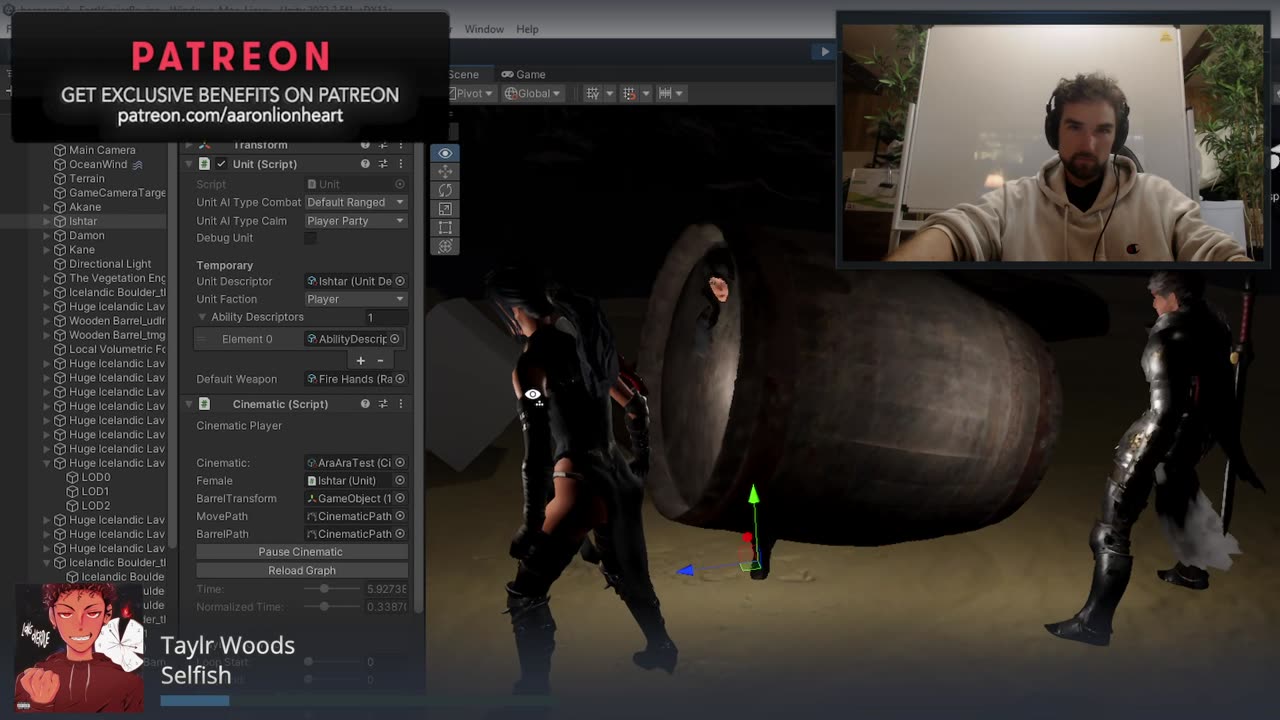The height and width of the screenshot is (720, 1280).
Task: Open object picker for BarrelPath field
Action: coord(400,534)
